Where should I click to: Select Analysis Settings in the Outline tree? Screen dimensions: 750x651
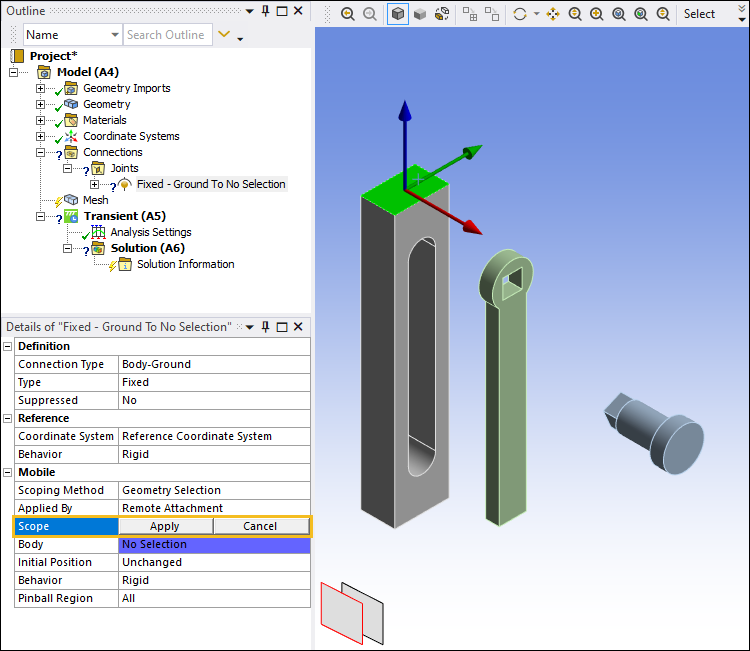(150, 232)
